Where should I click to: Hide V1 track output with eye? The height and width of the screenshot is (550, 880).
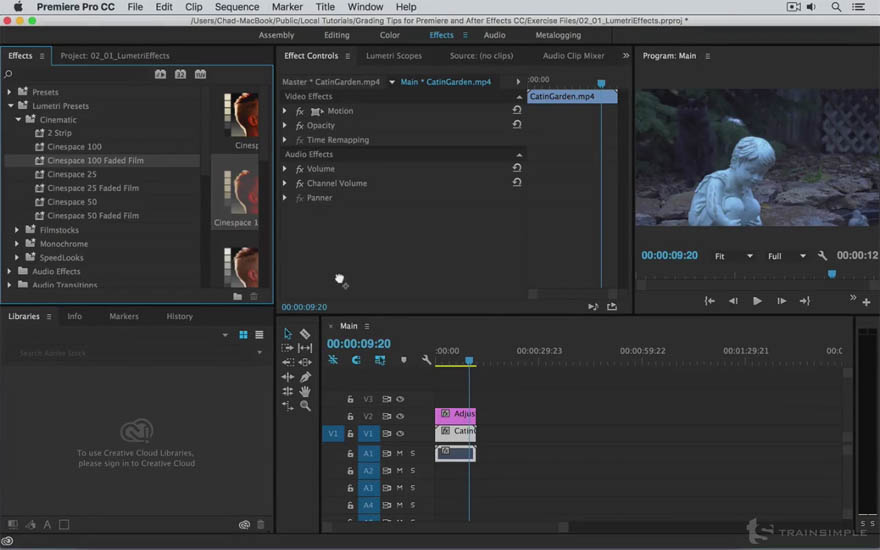pyautogui.click(x=400, y=434)
